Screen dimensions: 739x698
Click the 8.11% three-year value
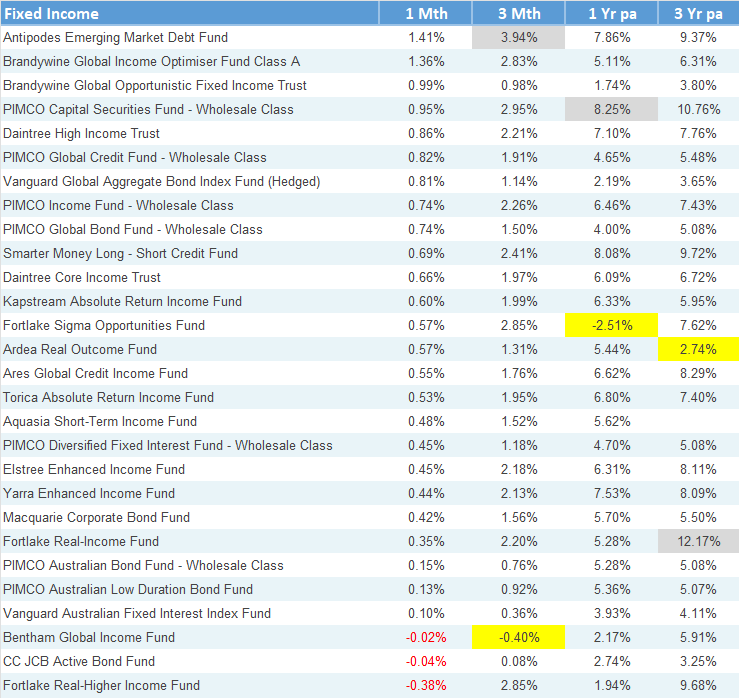click(x=698, y=469)
